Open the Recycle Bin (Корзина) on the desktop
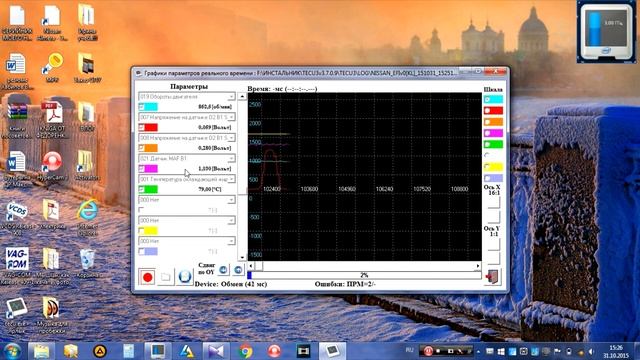 [x=87, y=263]
